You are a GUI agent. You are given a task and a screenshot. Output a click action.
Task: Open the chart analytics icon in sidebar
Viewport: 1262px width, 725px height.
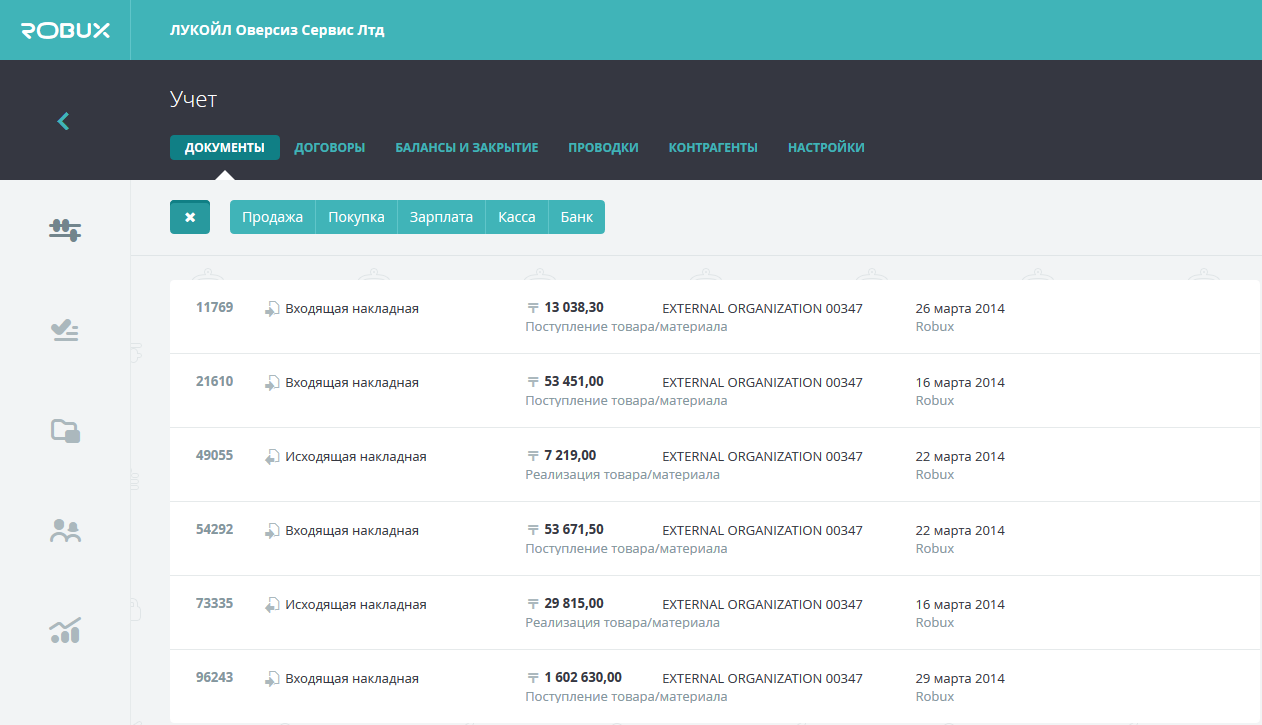click(65, 630)
